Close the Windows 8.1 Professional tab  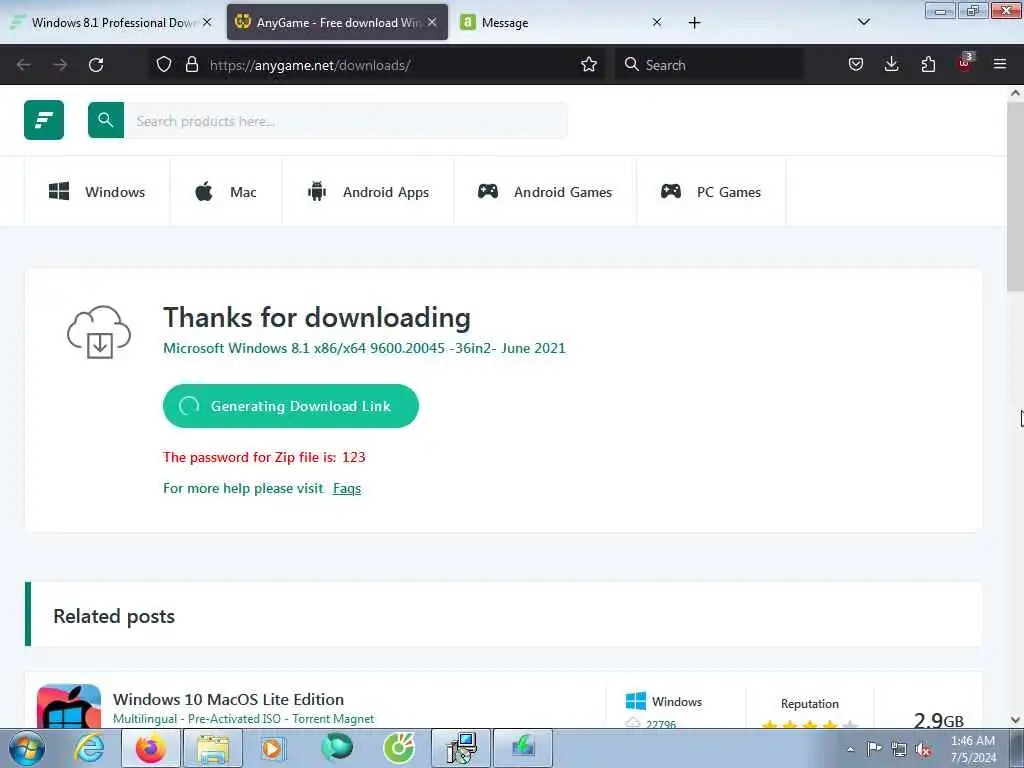(x=207, y=22)
